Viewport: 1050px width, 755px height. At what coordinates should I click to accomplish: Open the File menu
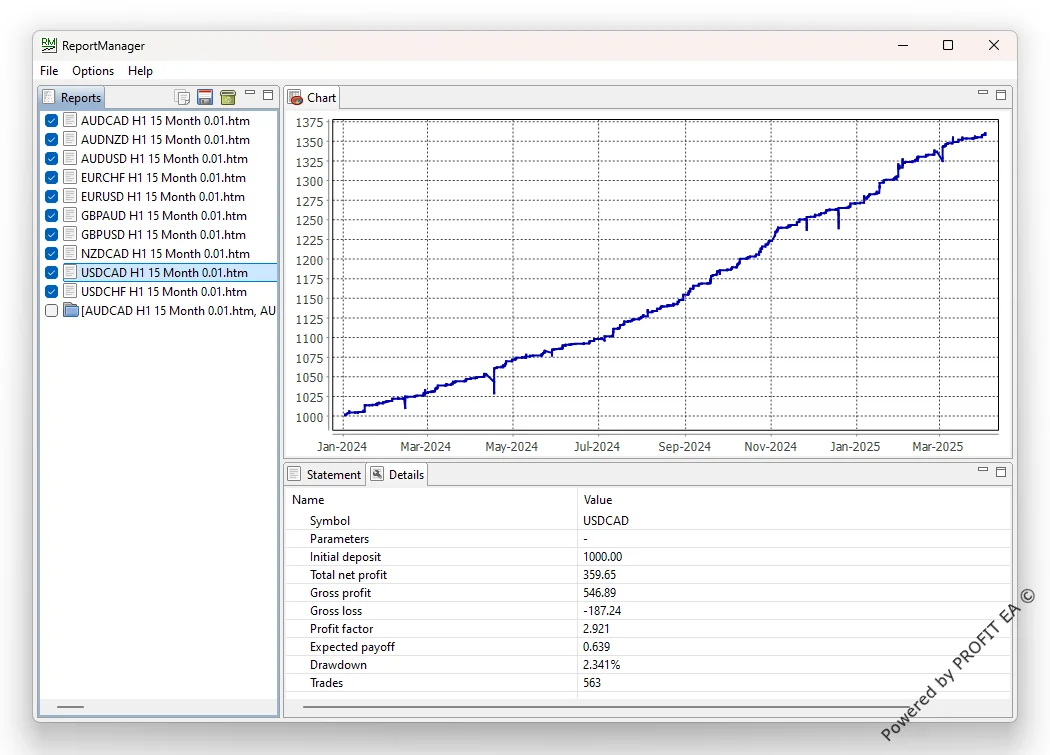click(x=49, y=70)
